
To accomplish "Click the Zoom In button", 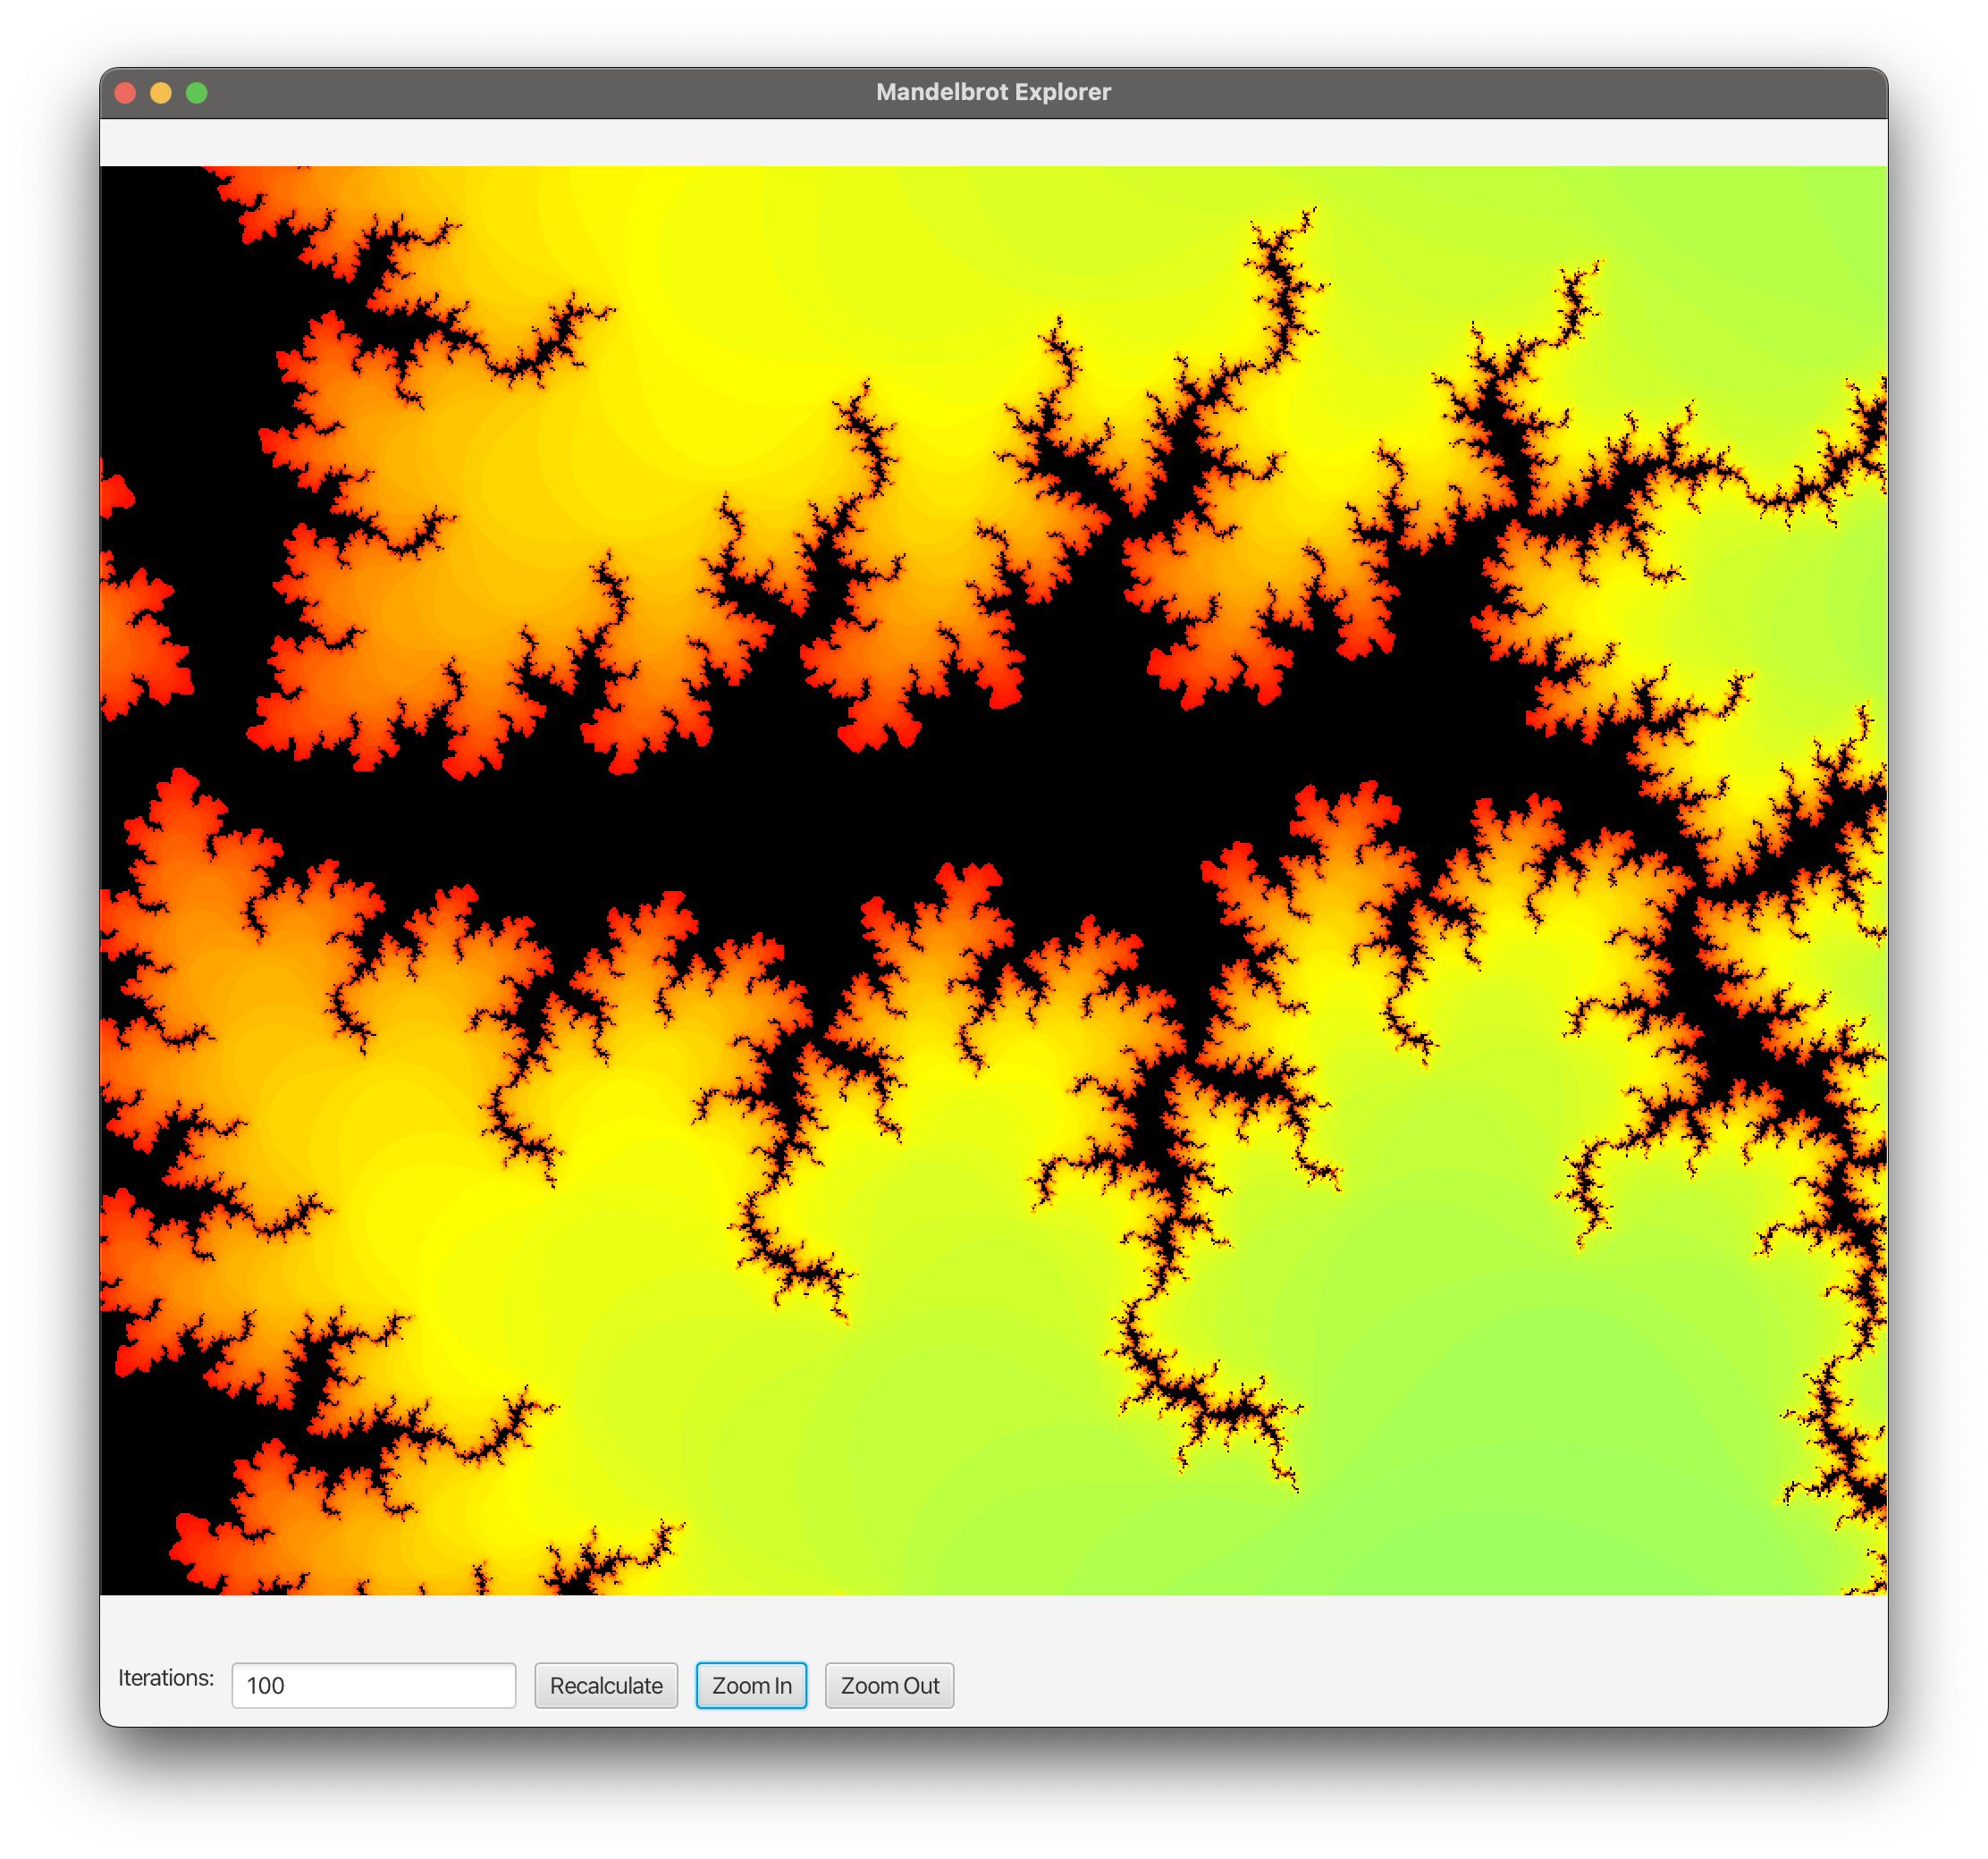I will (x=751, y=1685).
